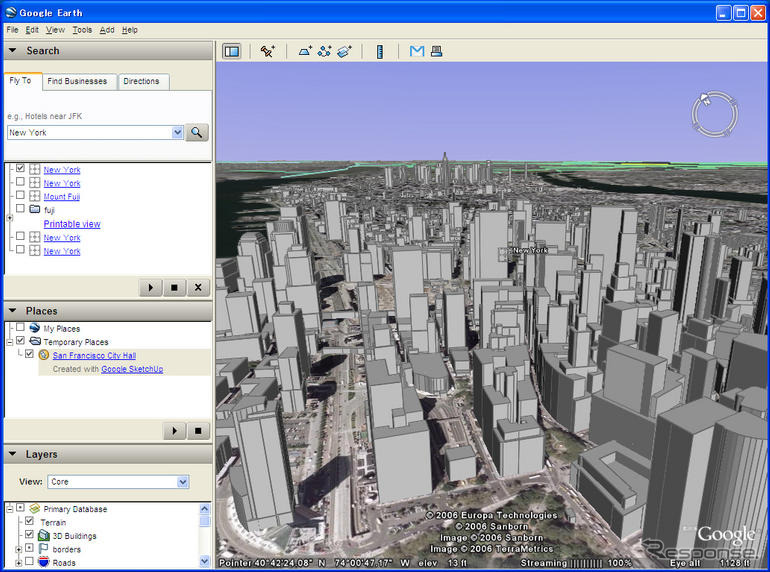This screenshot has width=770, height=572.
Task: Enable the Roads layer checkbox
Action: click(x=29, y=563)
